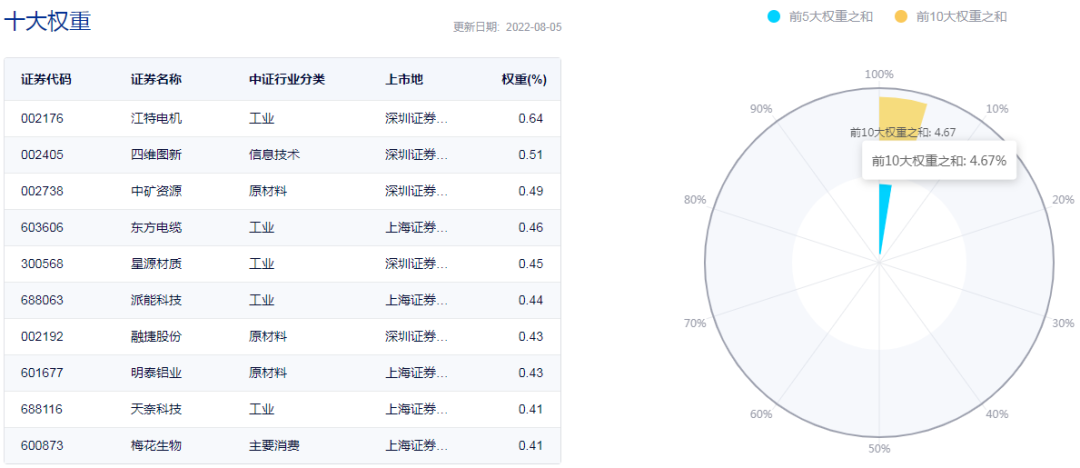Click the 0.44 weight value
This screenshot has width=1080, height=468.
[x=530, y=300]
